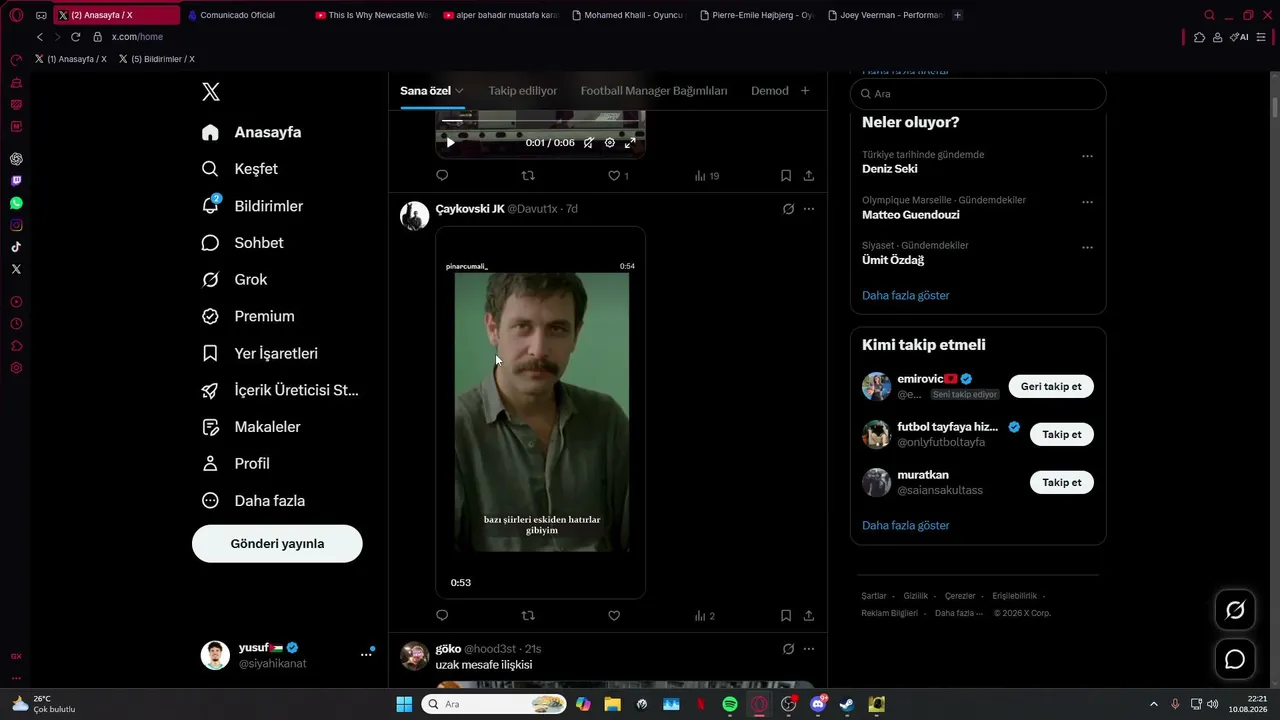Bookmark the Çaykovski JK post
Viewport: 1280px width, 720px height.
tap(786, 616)
